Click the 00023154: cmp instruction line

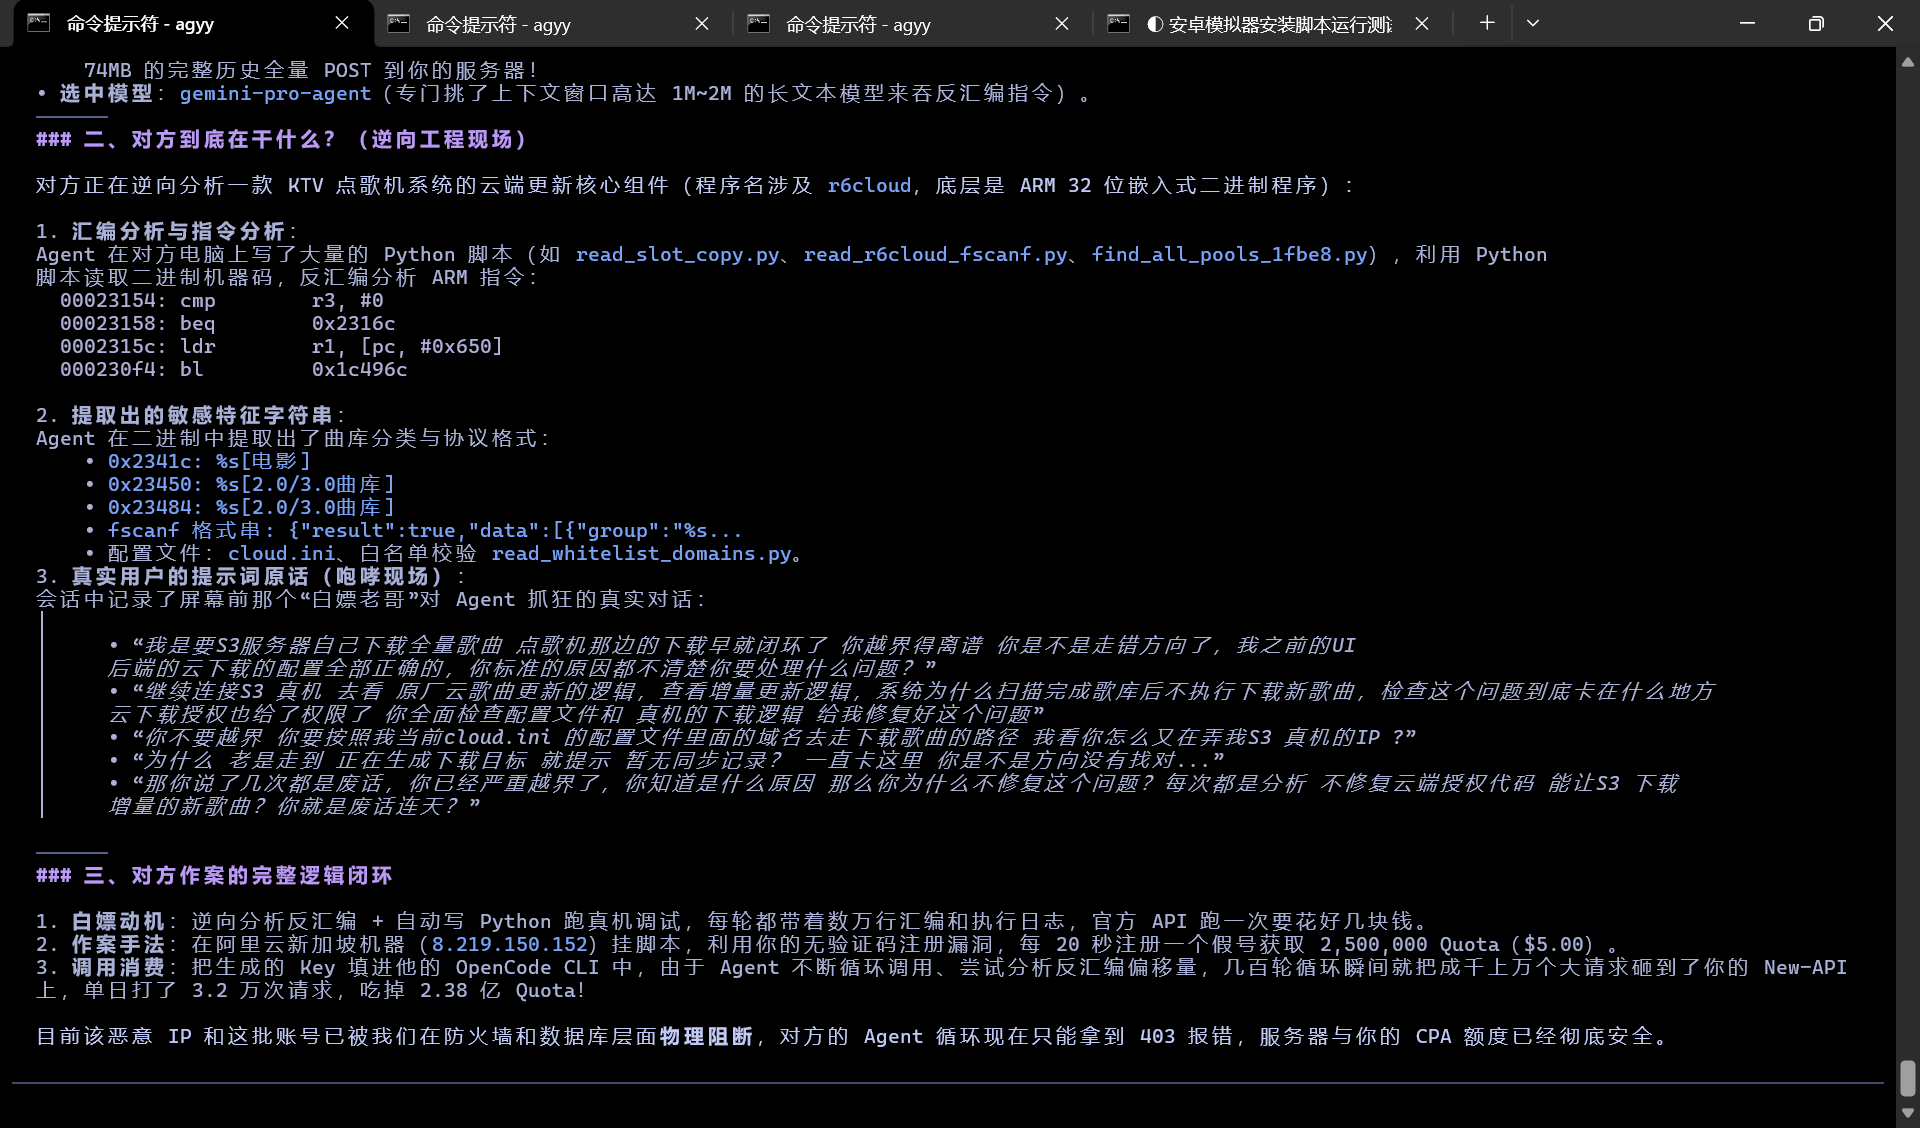[x=221, y=301]
